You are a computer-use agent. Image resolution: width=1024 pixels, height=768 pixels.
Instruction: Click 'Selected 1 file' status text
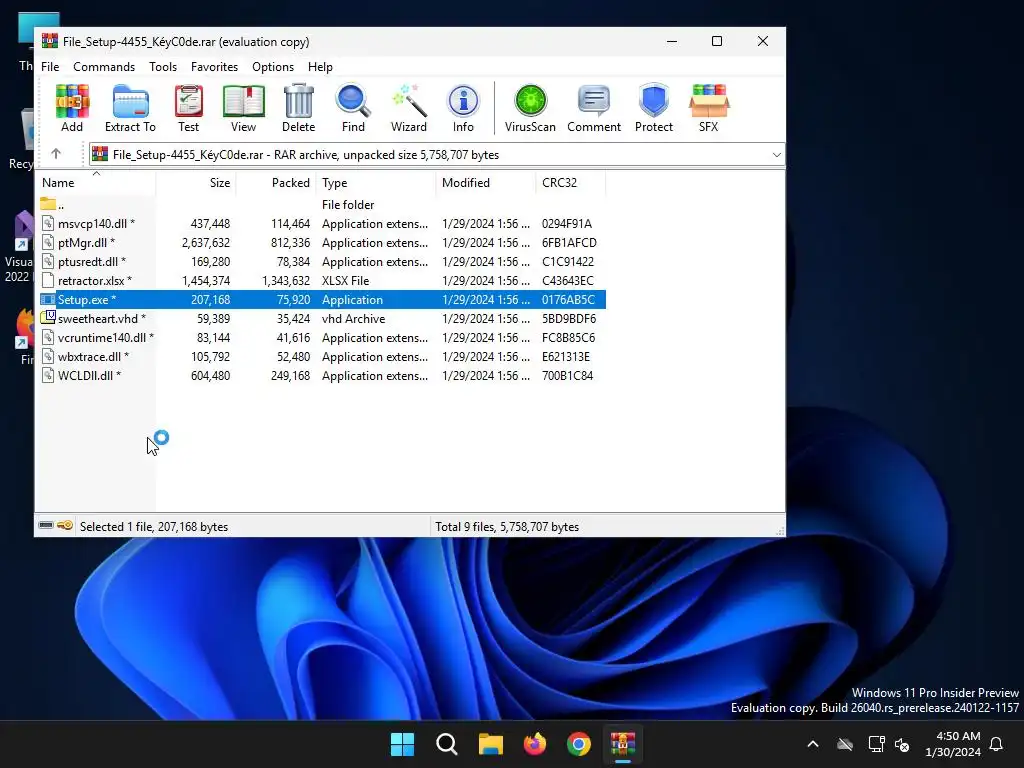pos(153,526)
